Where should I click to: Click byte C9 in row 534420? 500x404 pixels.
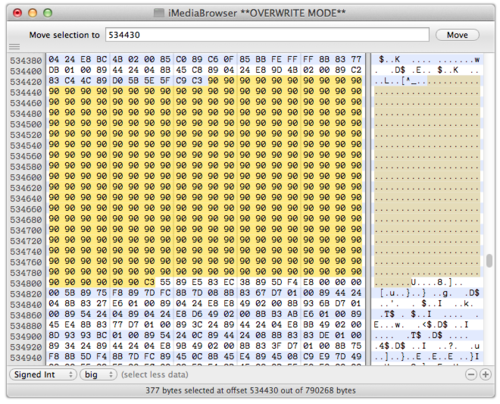point(181,81)
